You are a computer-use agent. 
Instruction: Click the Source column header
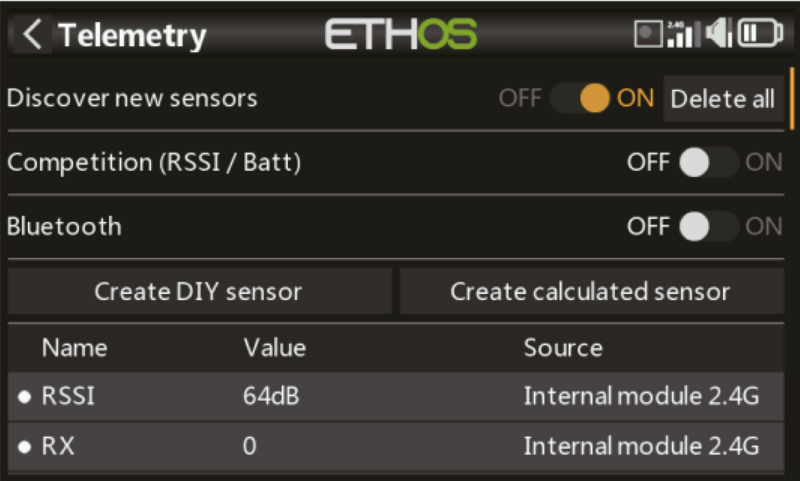pyautogui.click(x=563, y=348)
